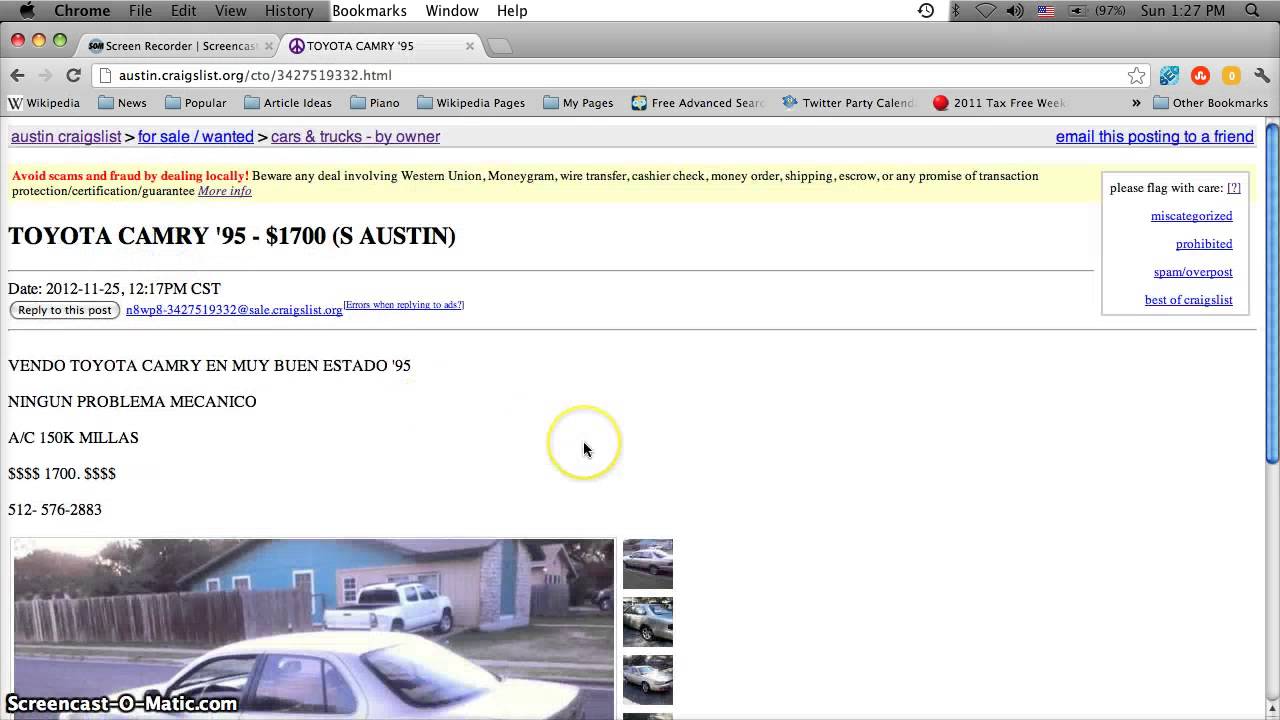This screenshot has height=720, width=1280.
Task: Click the Bluetooth menu bar icon
Action: coord(955,10)
